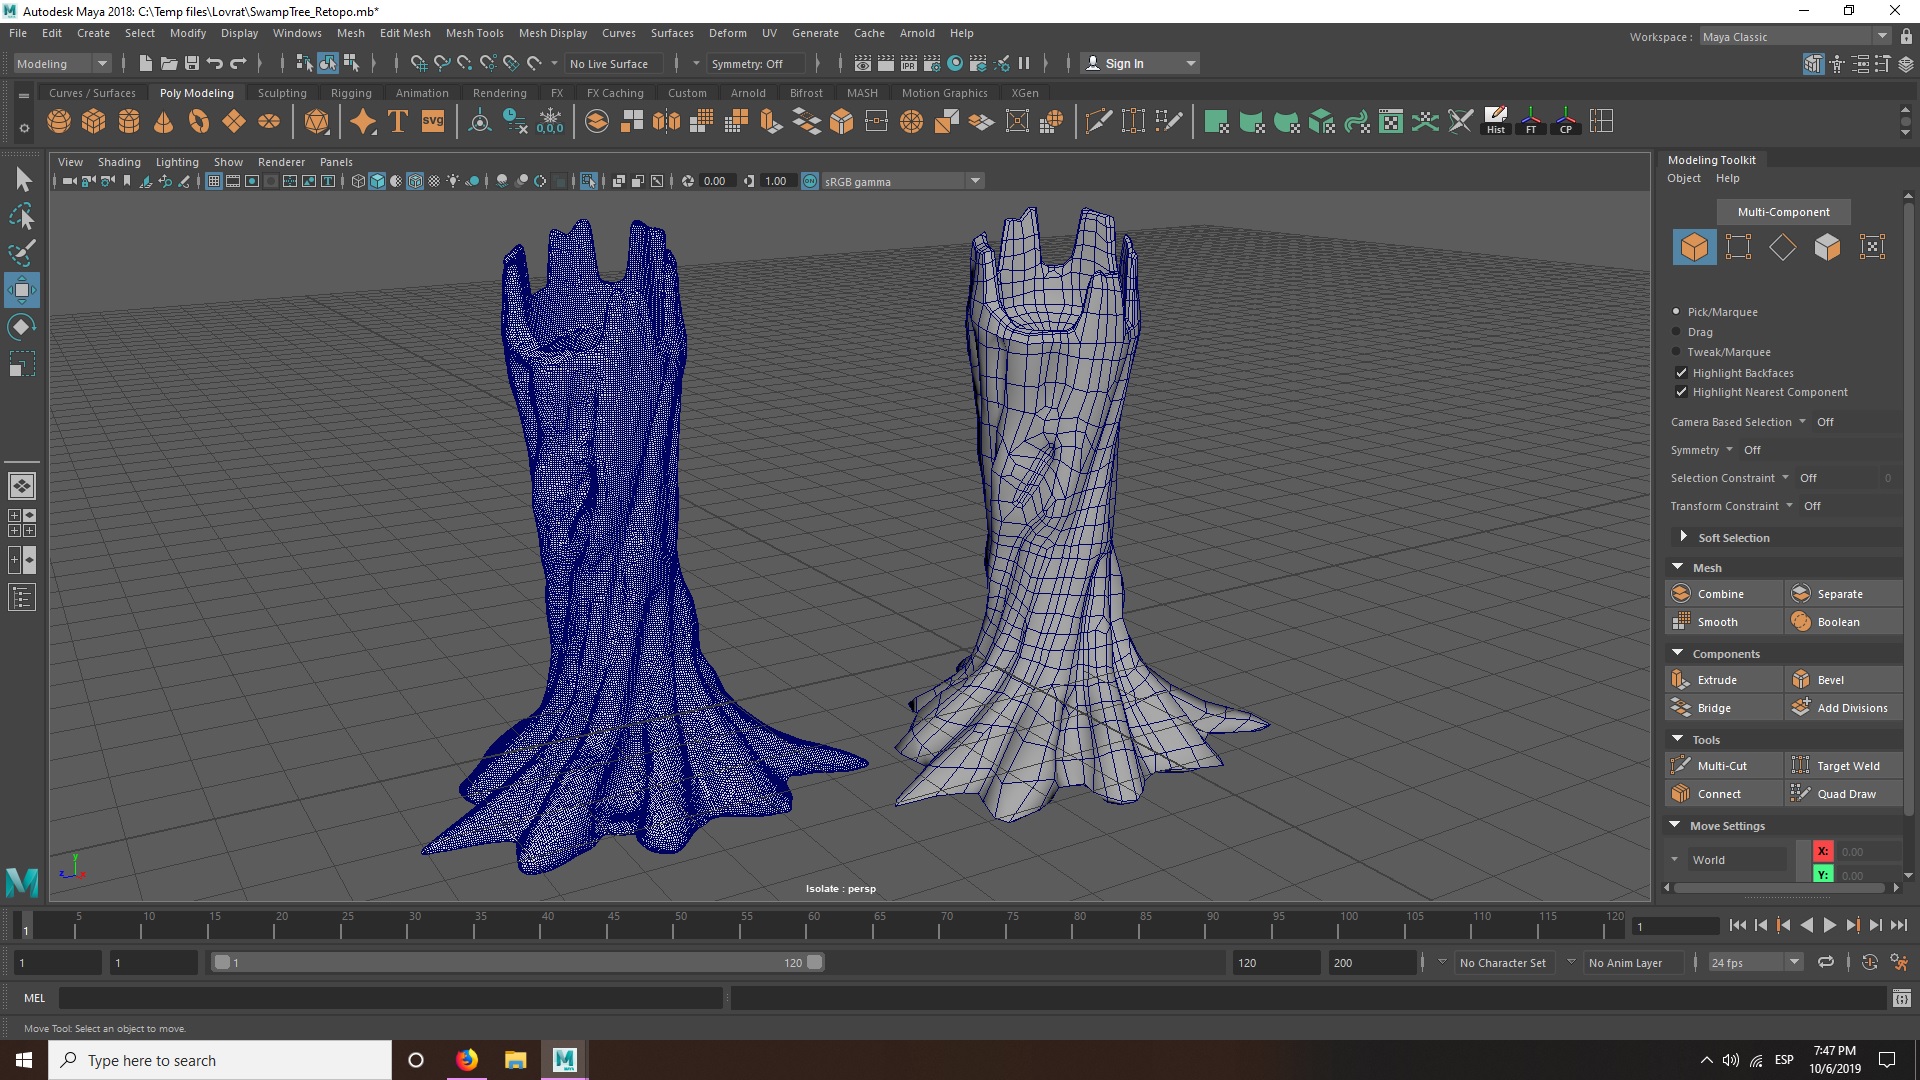Uncheck Highlight Backfaces

(1681, 373)
